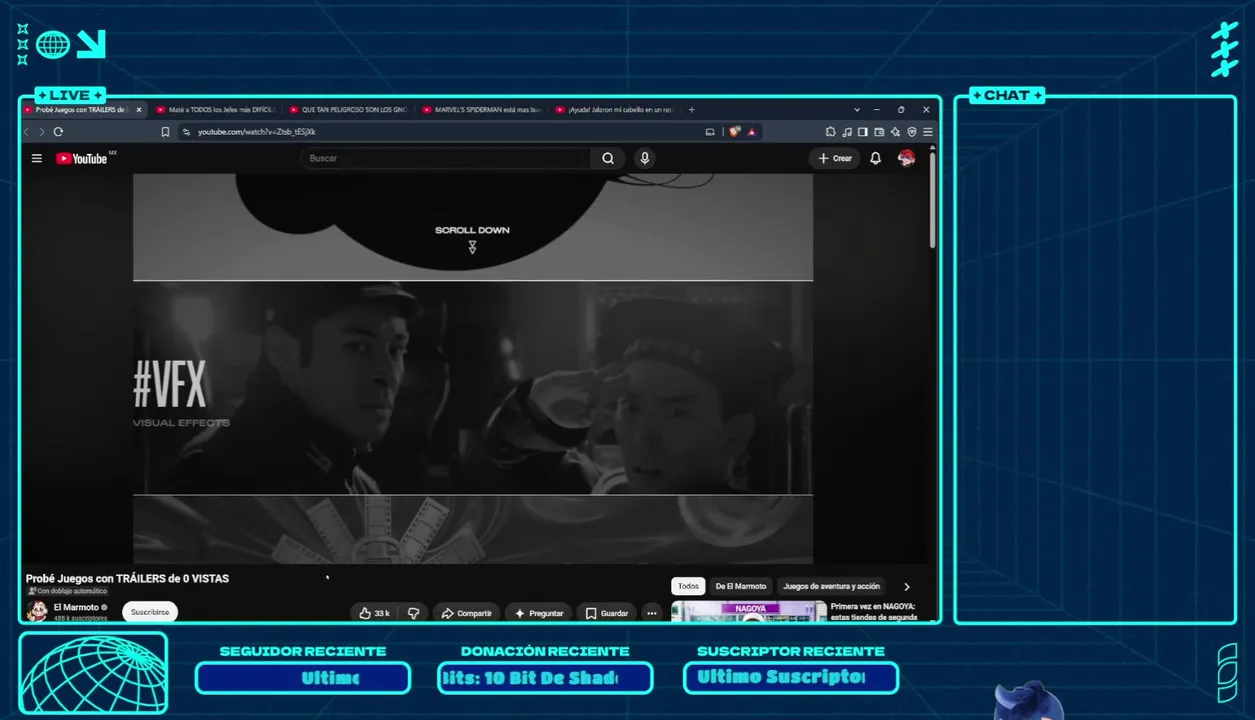Open the three-dots more actions menu
Viewport: 1255px width, 720px height.
pyautogui.click(x=652, y=613)
